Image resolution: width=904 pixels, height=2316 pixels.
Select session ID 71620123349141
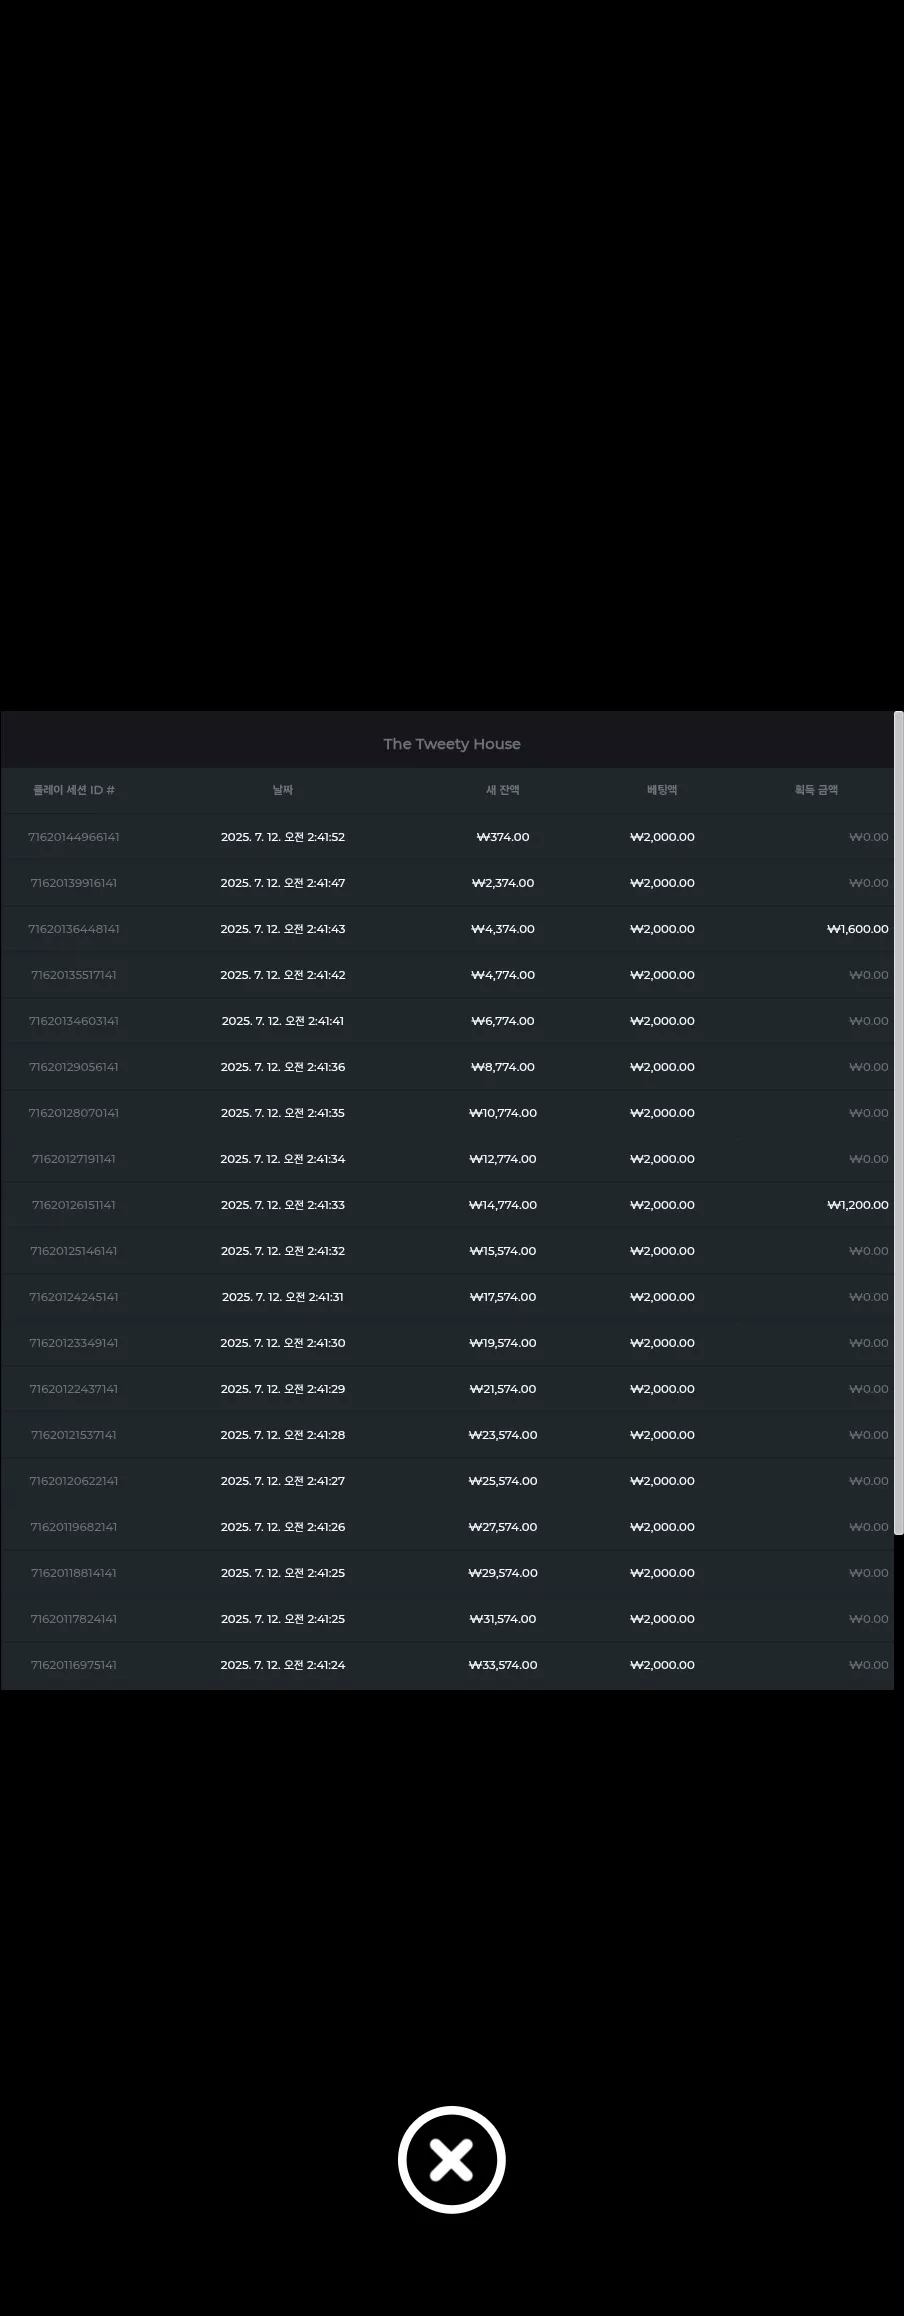(74, 1343)
